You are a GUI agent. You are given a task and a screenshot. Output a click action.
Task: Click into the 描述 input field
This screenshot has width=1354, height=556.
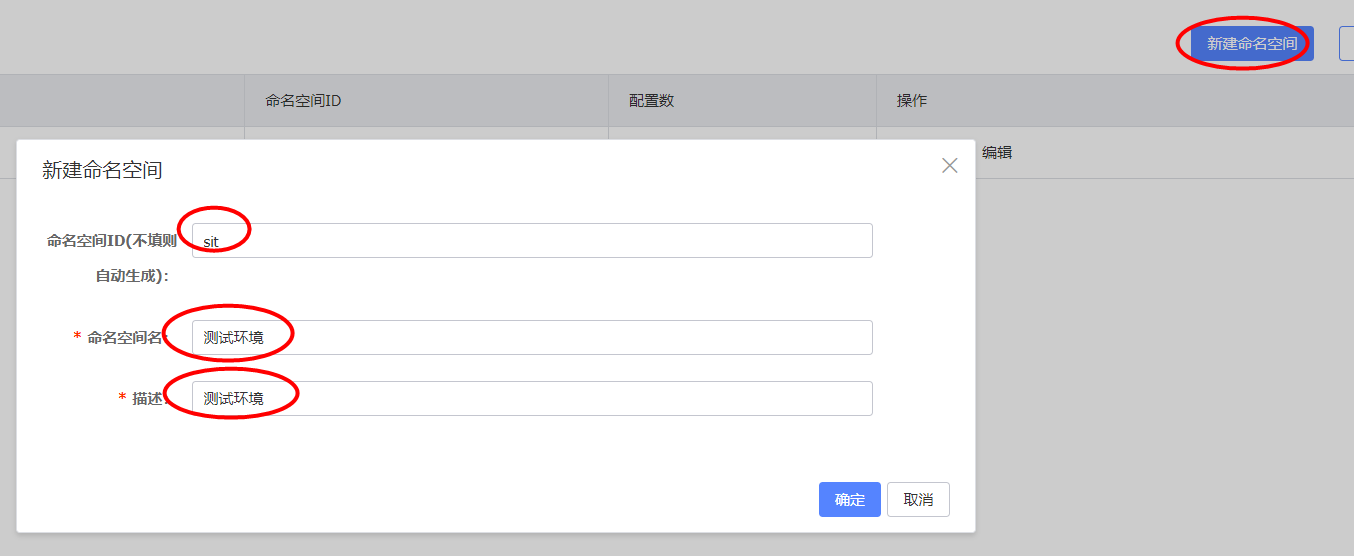(532, 398)
